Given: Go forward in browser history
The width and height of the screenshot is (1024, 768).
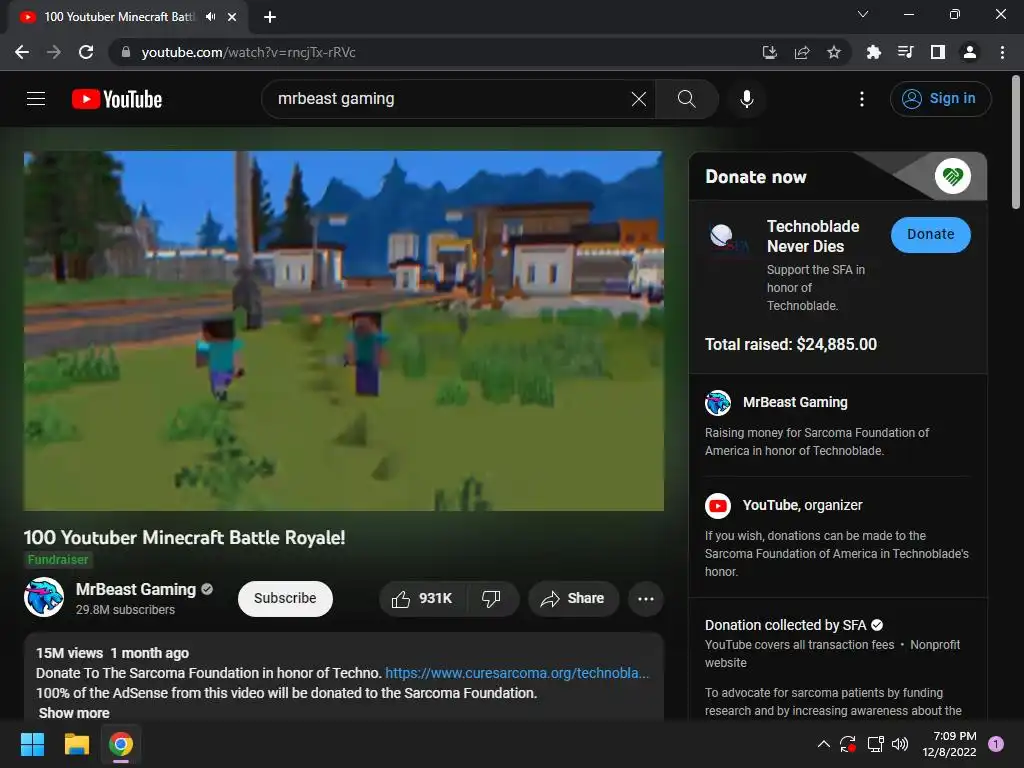Looking at the screenshot, I should coord(54,52).
